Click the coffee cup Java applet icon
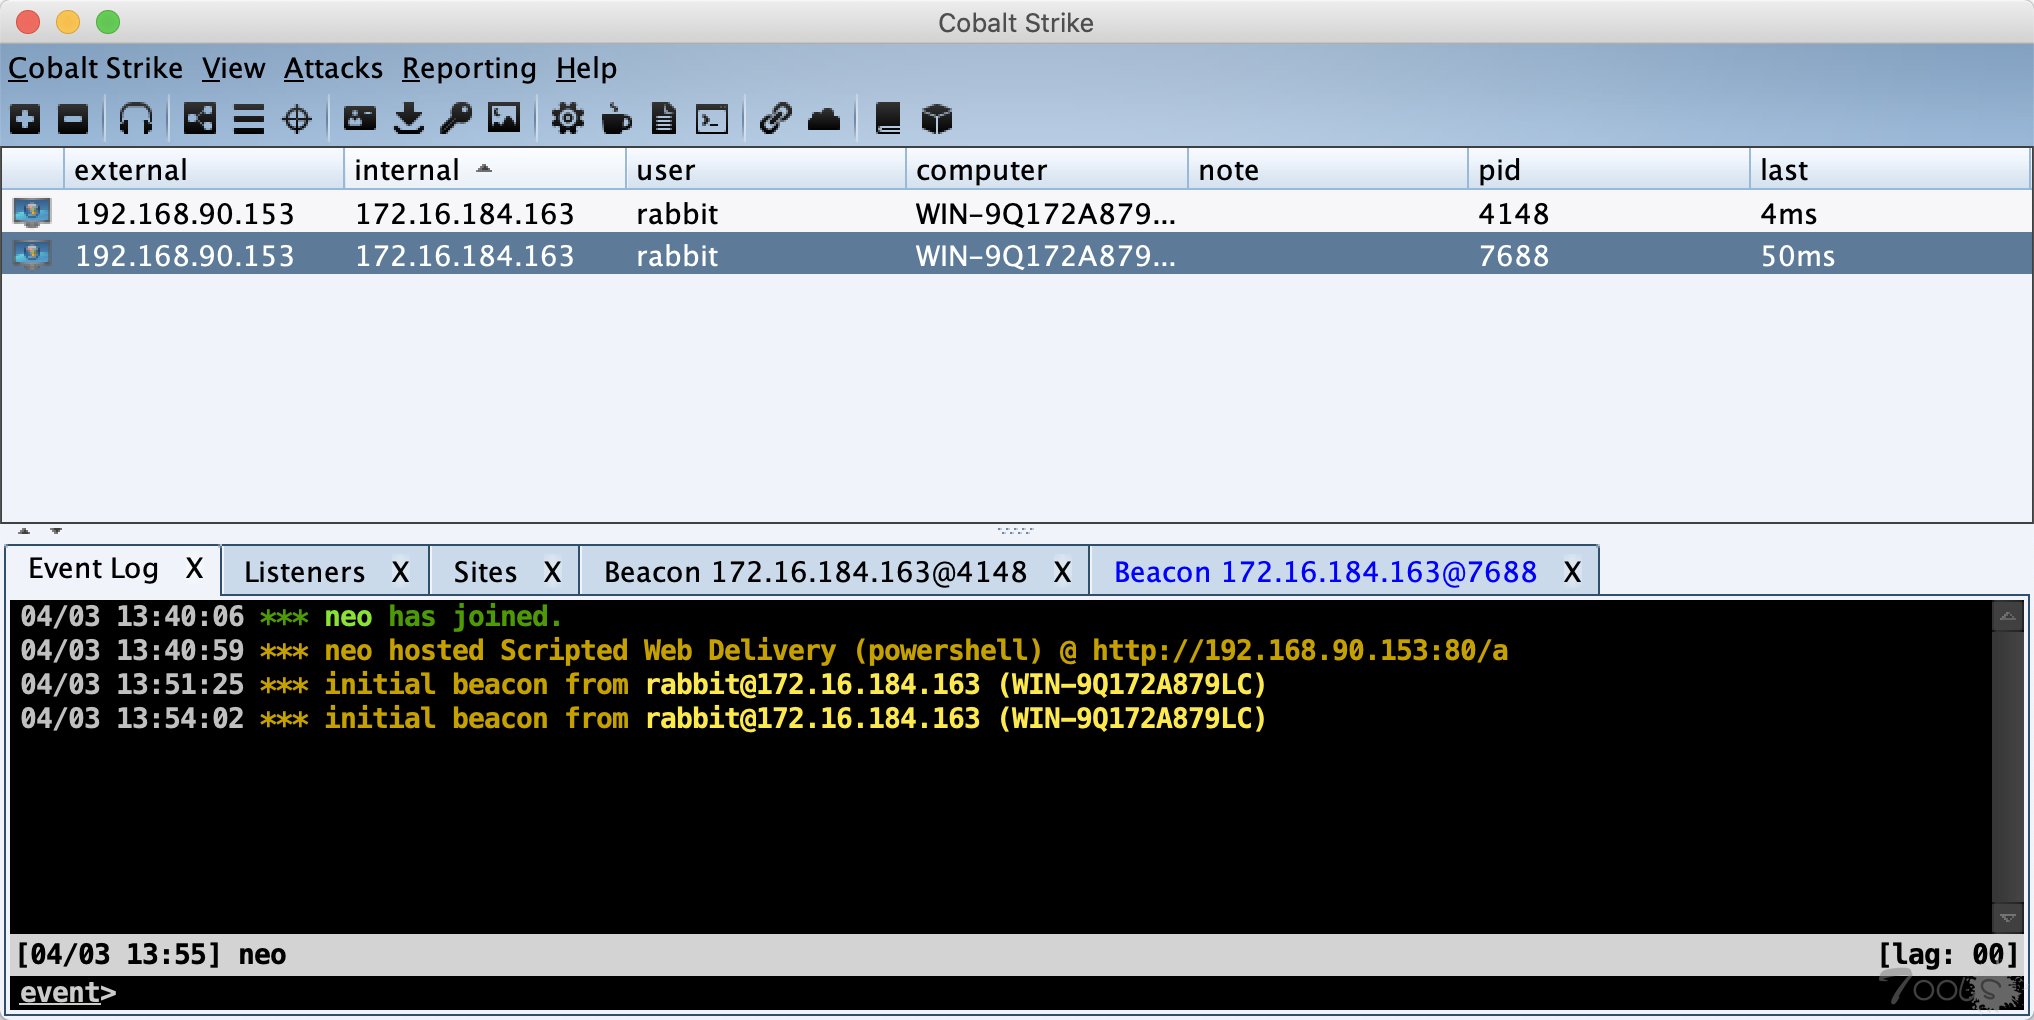Screen dimensions: 2034x1020 [616, 119]
